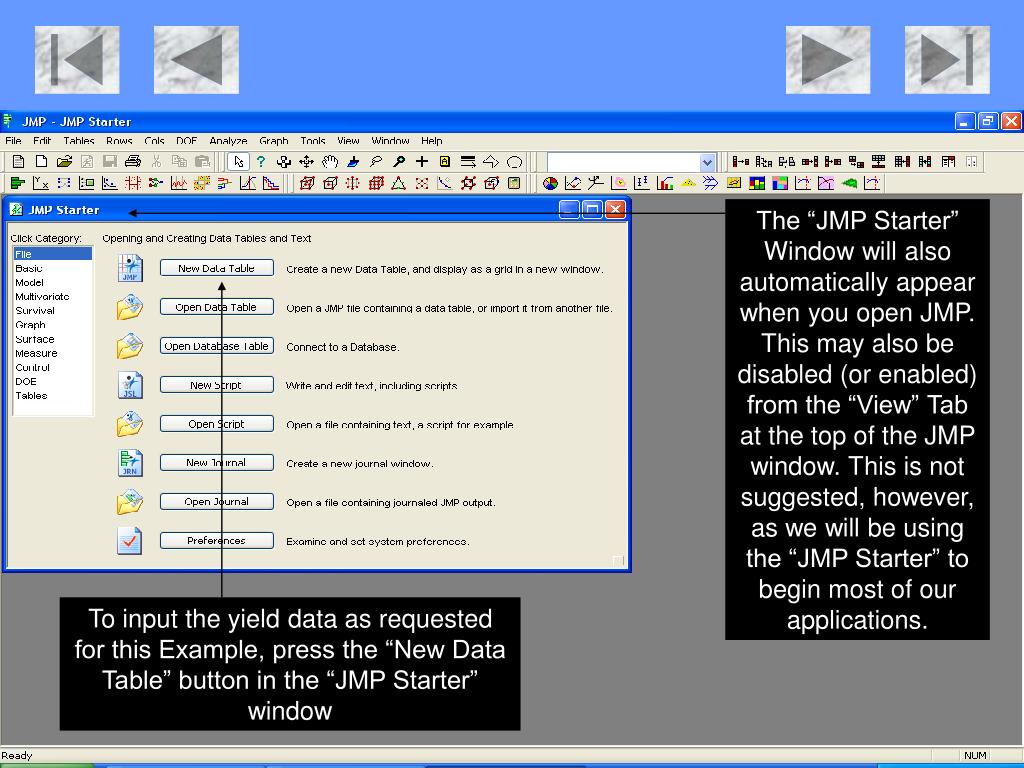Select the Annotate text tool
This screenshot has width=1024, height=768.
[x=445, y=161]
